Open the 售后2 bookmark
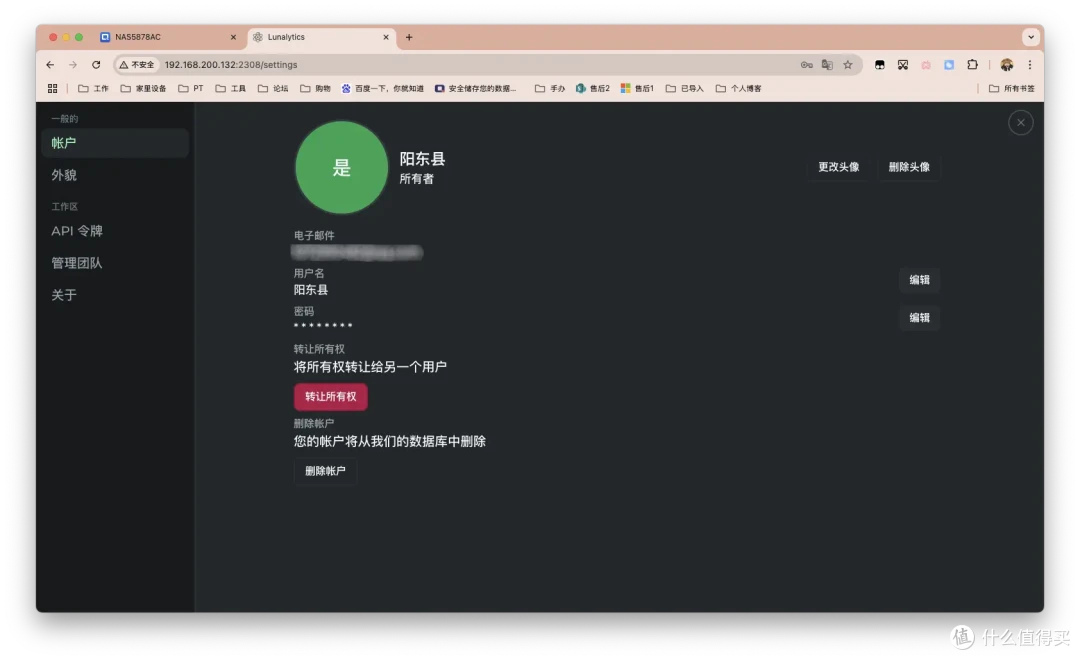The image size is (1080, 660). (x=593, y=88)
